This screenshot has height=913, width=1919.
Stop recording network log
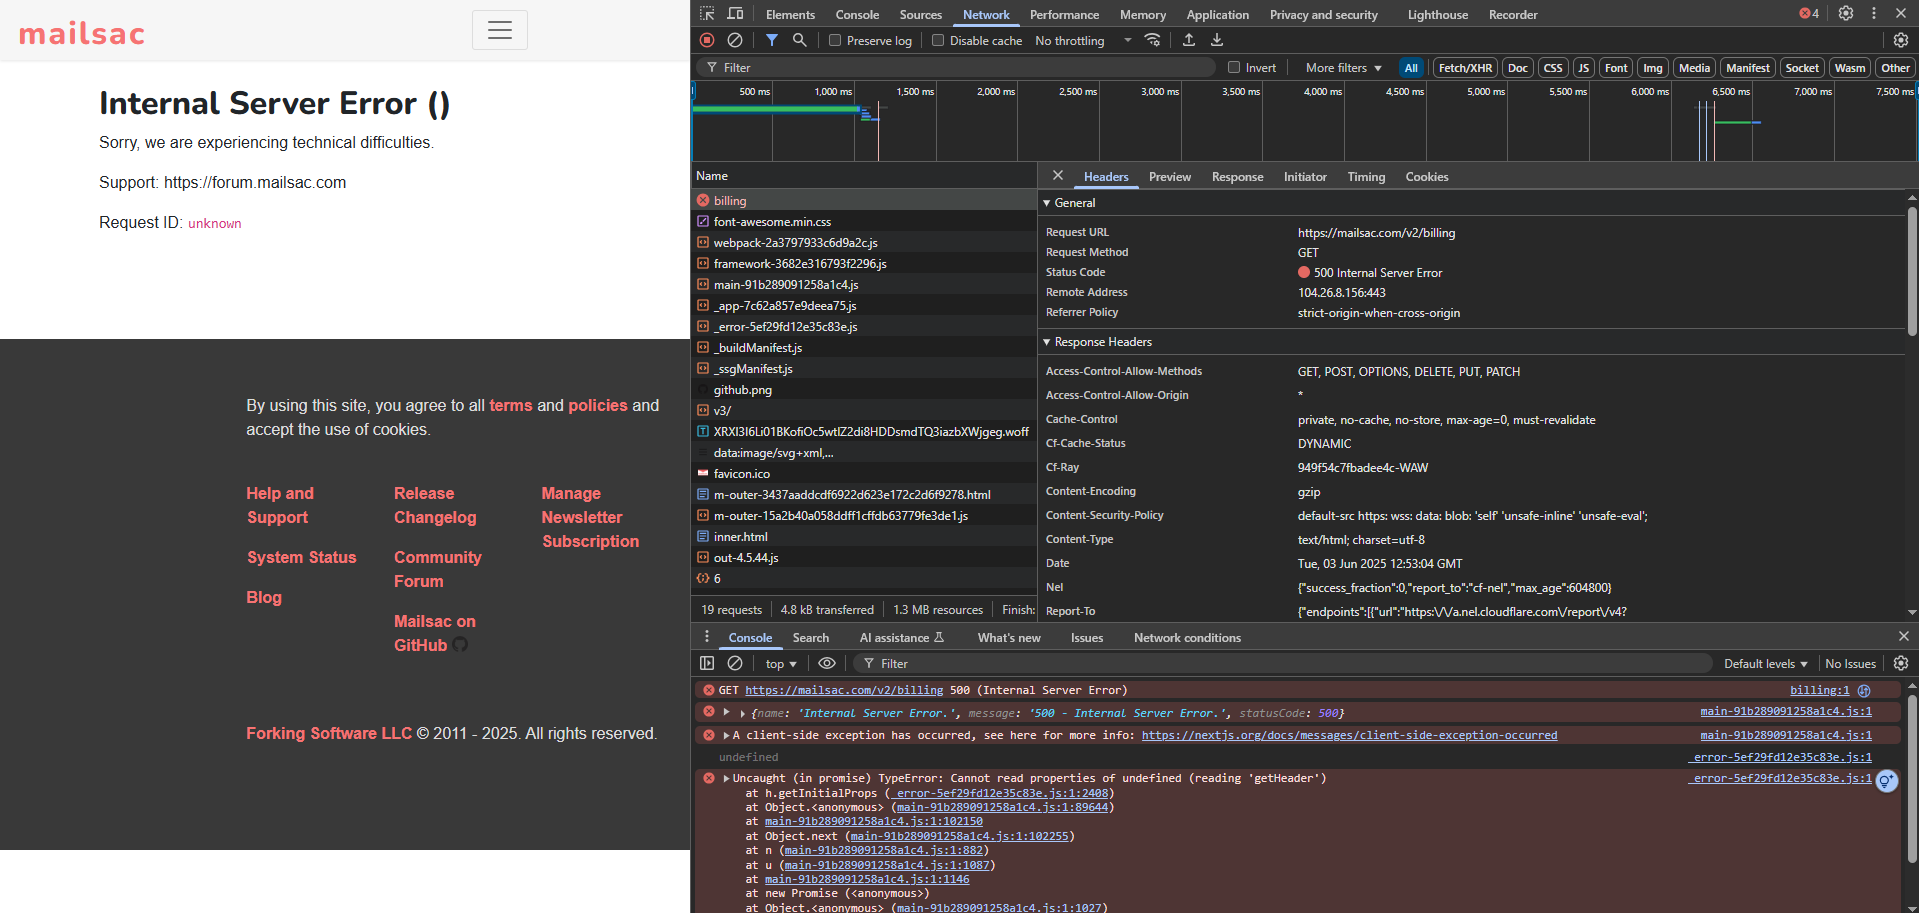(x=707, y=40)
